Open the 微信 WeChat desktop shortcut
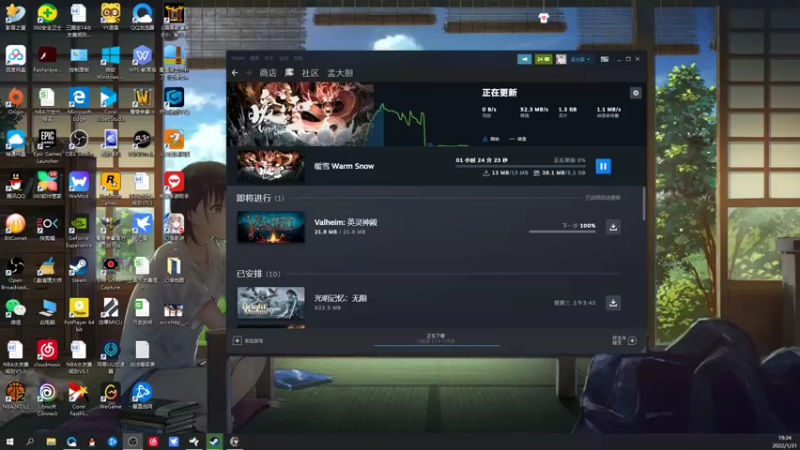 [16, 311]
